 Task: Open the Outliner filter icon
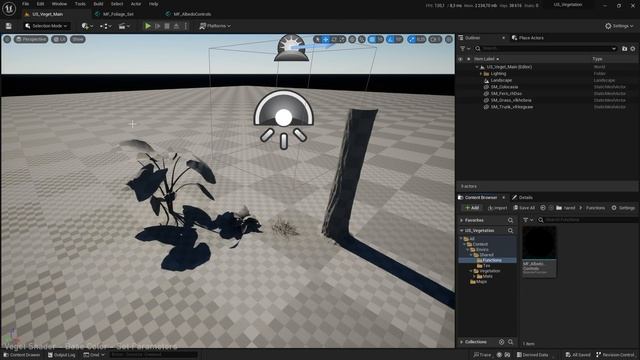coord(464,49)
